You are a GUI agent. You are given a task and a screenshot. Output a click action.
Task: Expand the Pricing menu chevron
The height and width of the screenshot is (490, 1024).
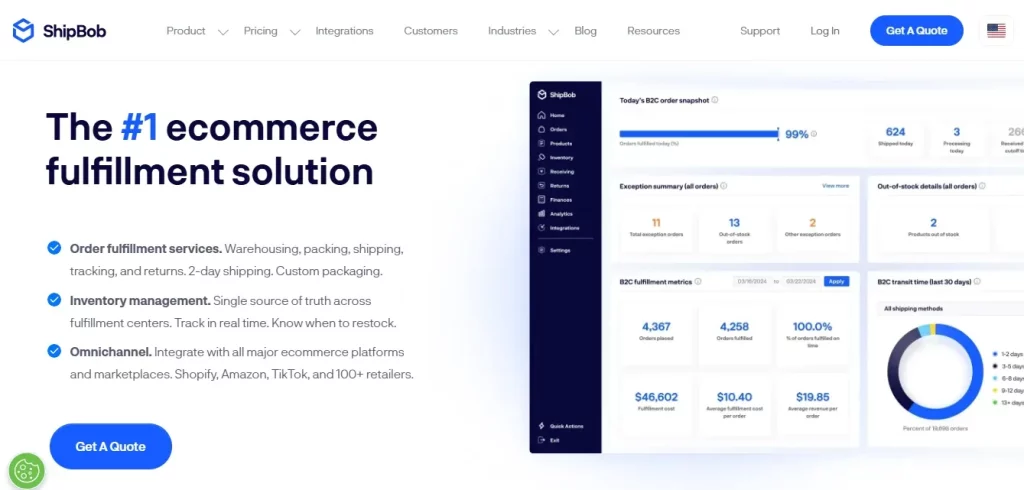click(x=295, y=32)
